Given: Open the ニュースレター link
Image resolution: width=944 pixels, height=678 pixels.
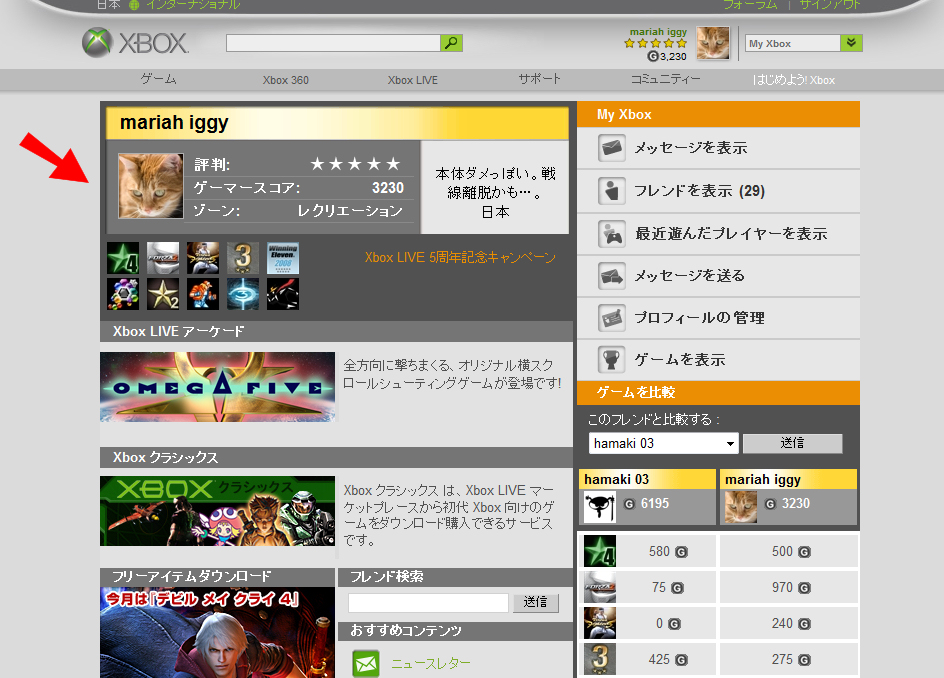Looking at the screenshot, I should point(431,664).
